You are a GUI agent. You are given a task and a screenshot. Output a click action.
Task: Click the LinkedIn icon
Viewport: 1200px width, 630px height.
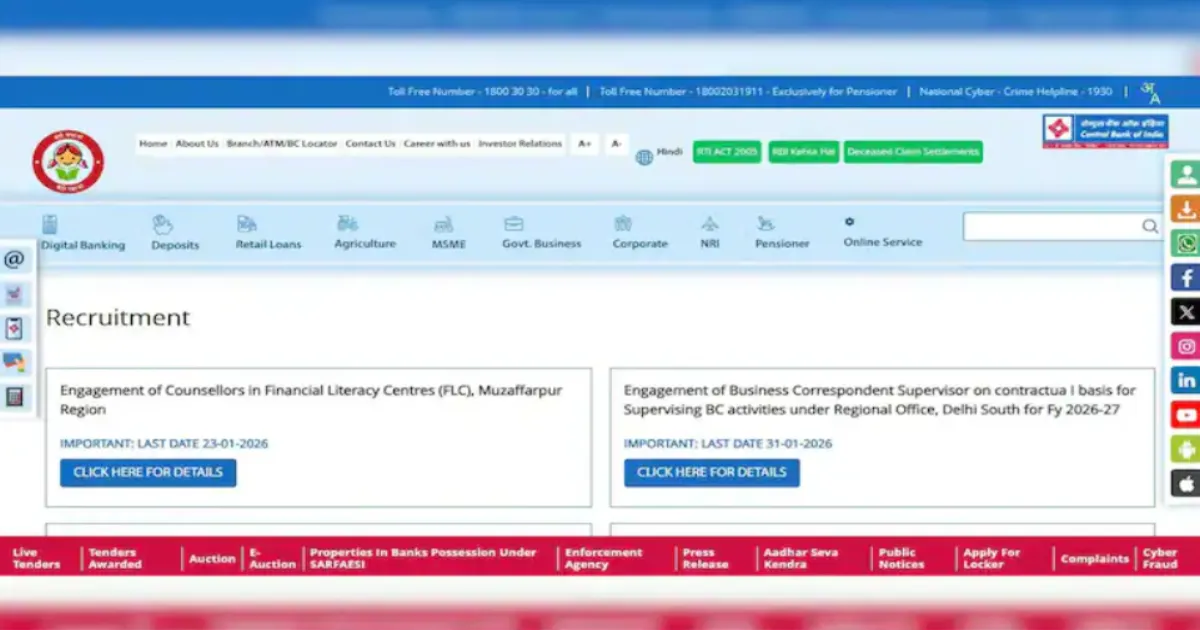pyautogui.click(x=1184, y=381)
